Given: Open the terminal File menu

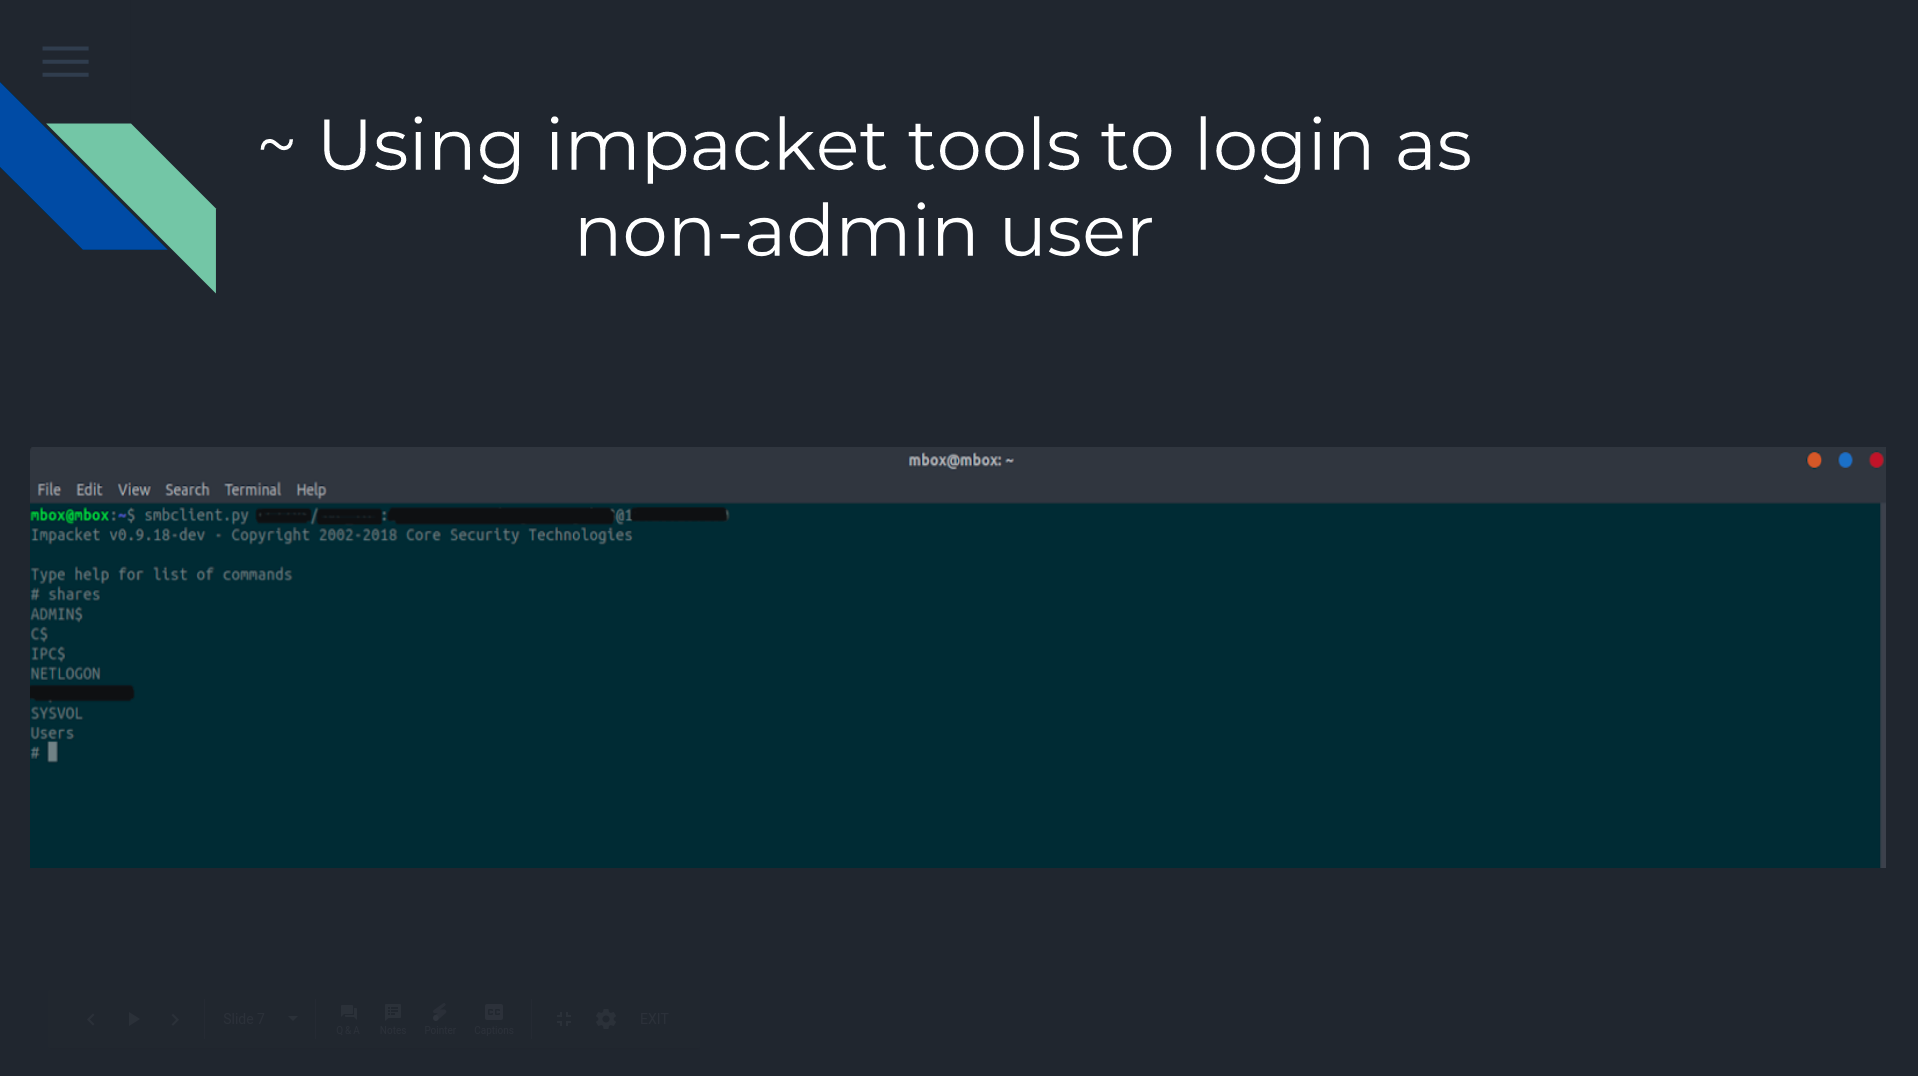Looking at the screenshot, I should coord(49,490).
